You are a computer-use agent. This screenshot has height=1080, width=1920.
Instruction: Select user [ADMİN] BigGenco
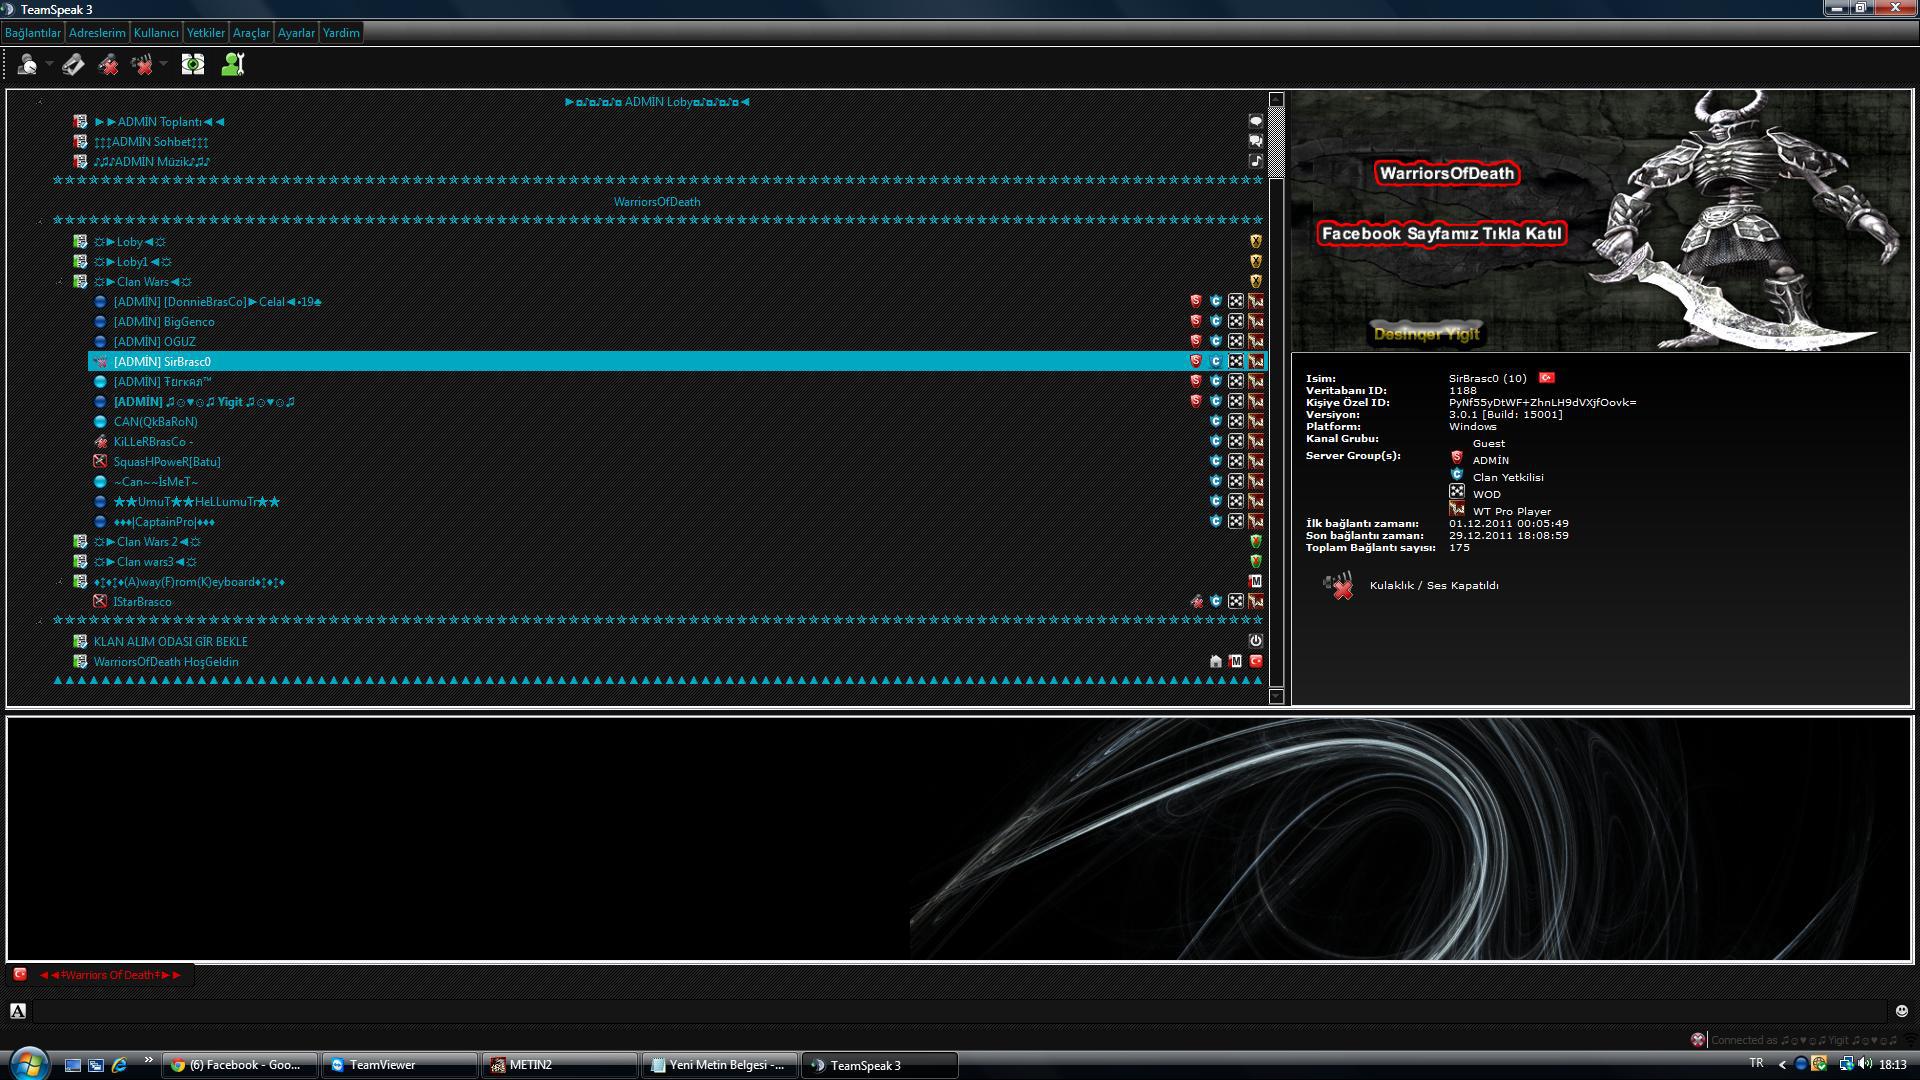pyautogui.click(x=164, y=322)
